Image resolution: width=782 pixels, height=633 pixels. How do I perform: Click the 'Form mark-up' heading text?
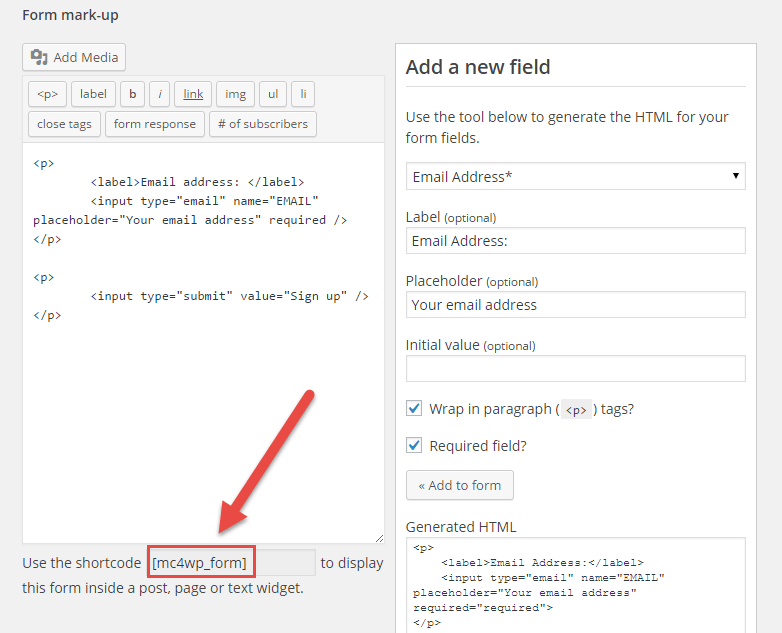click(x=70, y=15)
